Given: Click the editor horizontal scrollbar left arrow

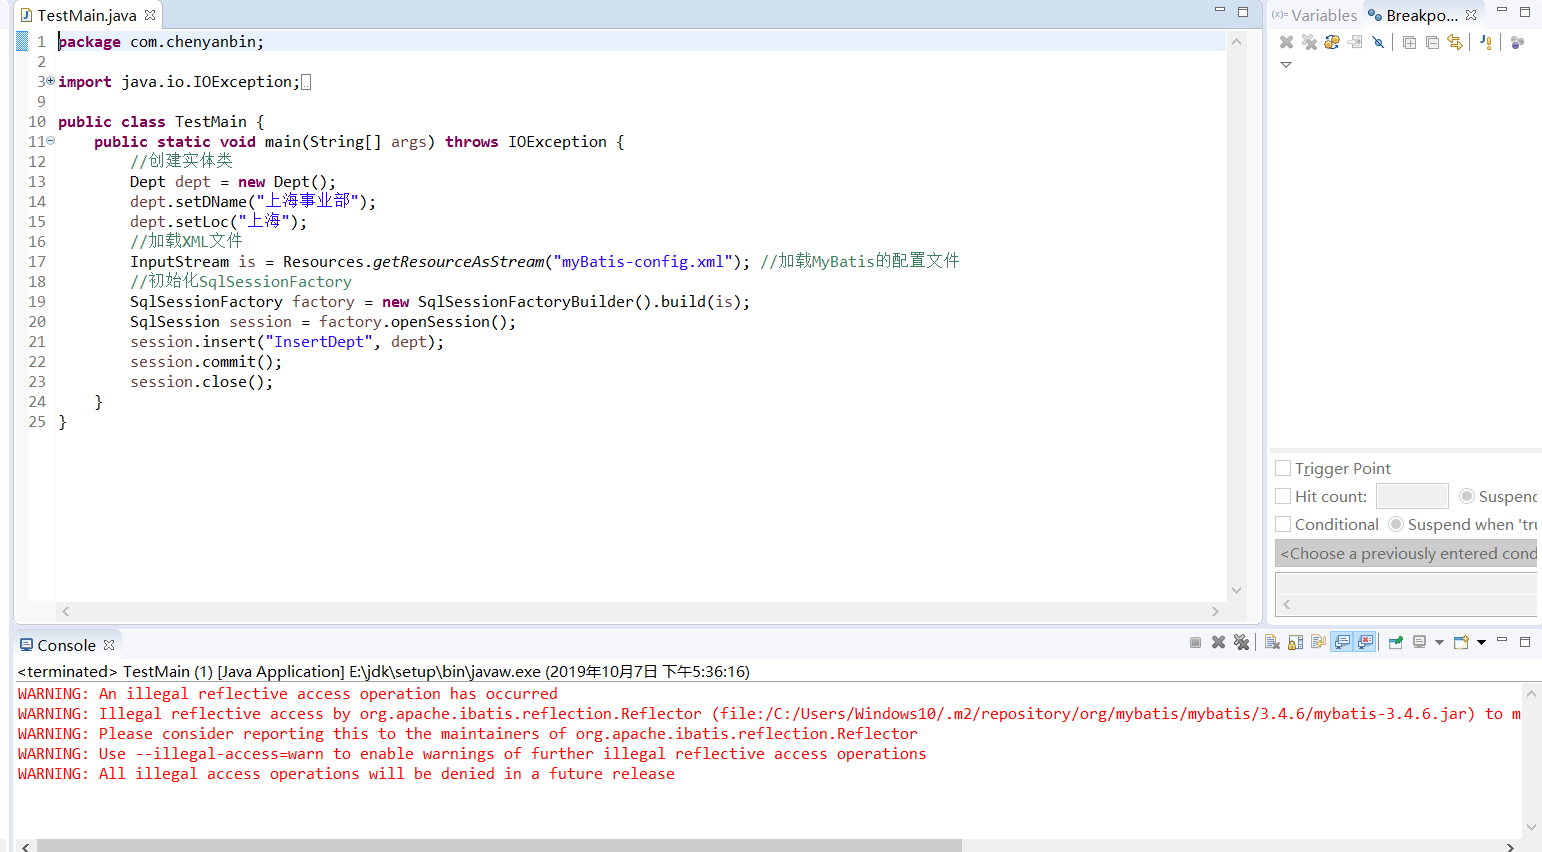Looking at the screenshot, I should [66, 611].
